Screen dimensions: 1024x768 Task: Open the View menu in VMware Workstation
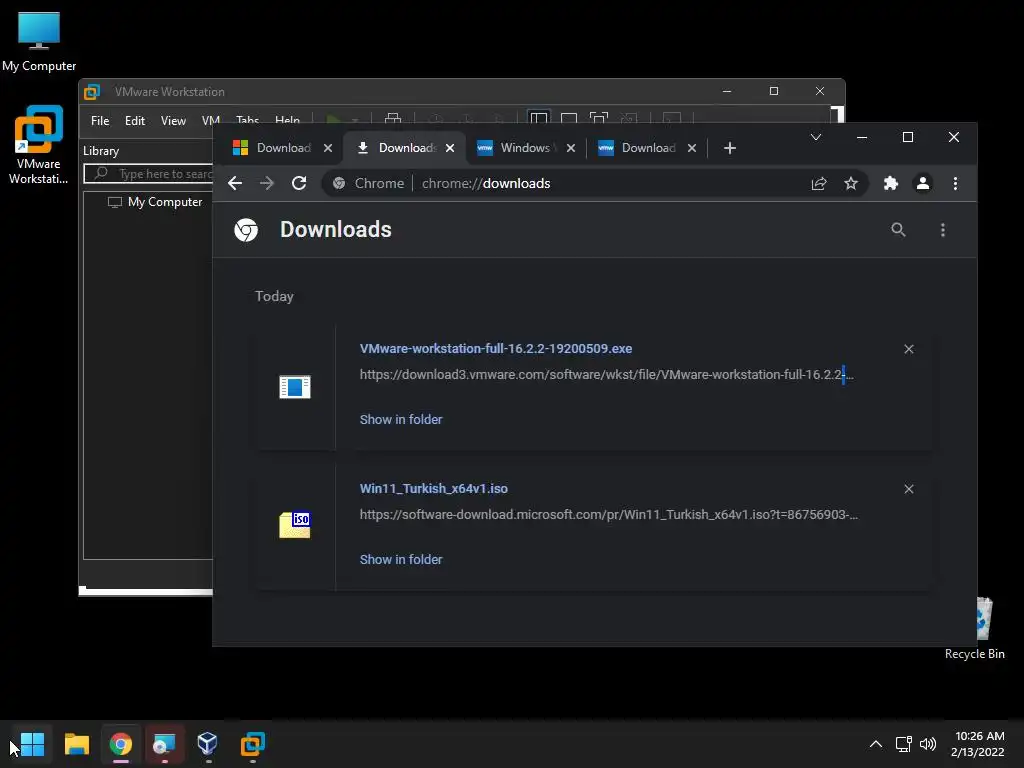click(x=173, y=121)
